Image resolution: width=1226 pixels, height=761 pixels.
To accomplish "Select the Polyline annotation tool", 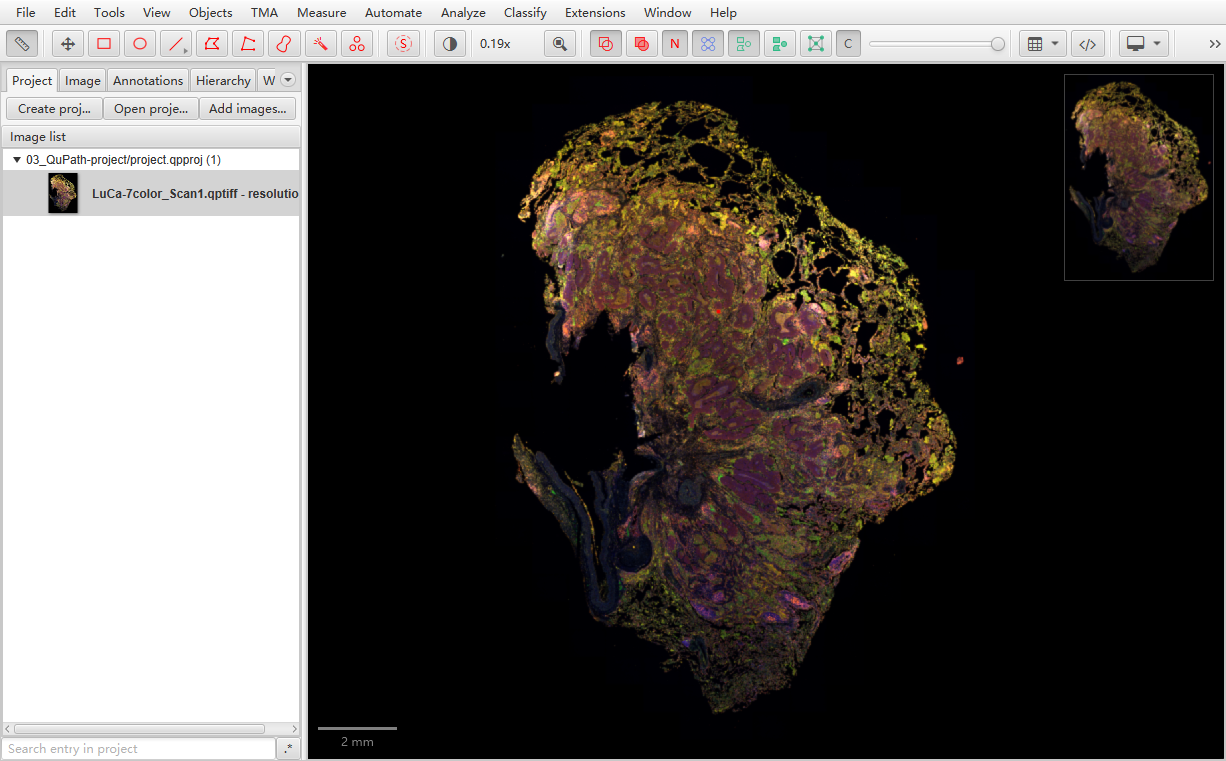I will click(x=248, y=44).
